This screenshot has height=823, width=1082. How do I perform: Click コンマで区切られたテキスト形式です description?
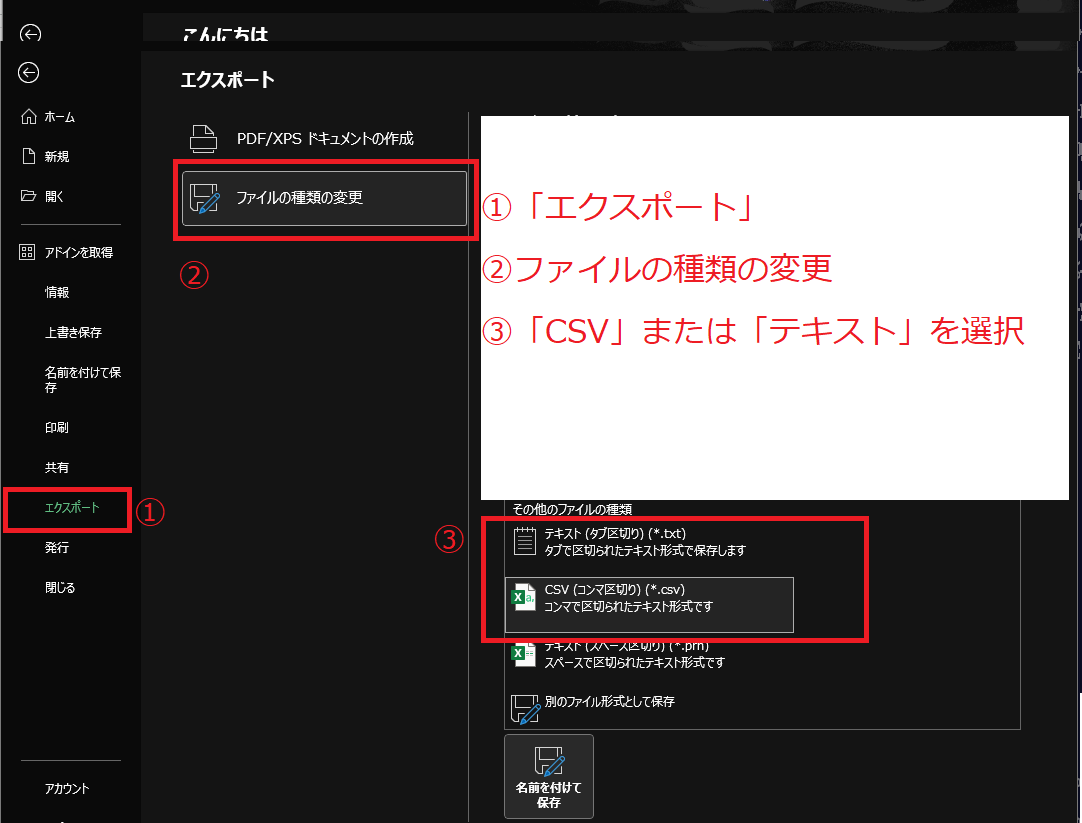coord(629,606)
